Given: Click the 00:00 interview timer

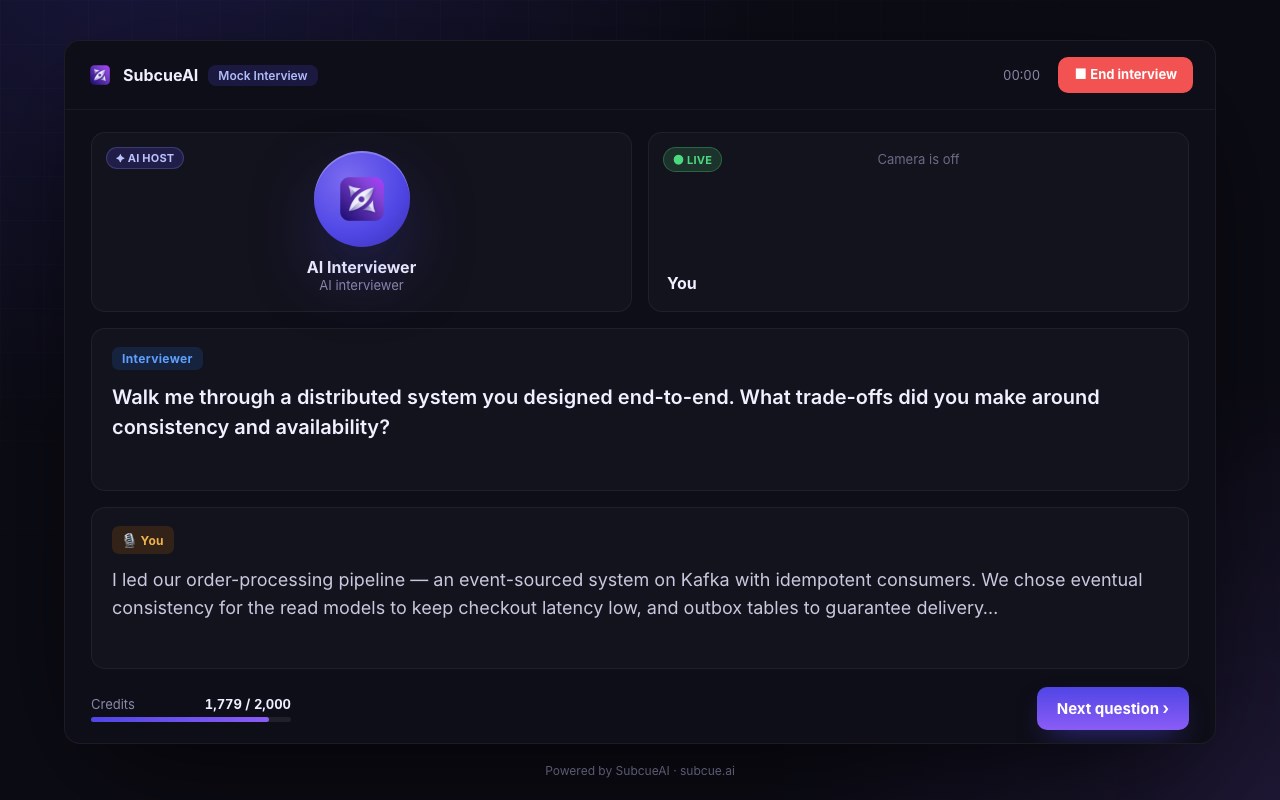Looking at the screenshot, I should (x=1021, y=75).
